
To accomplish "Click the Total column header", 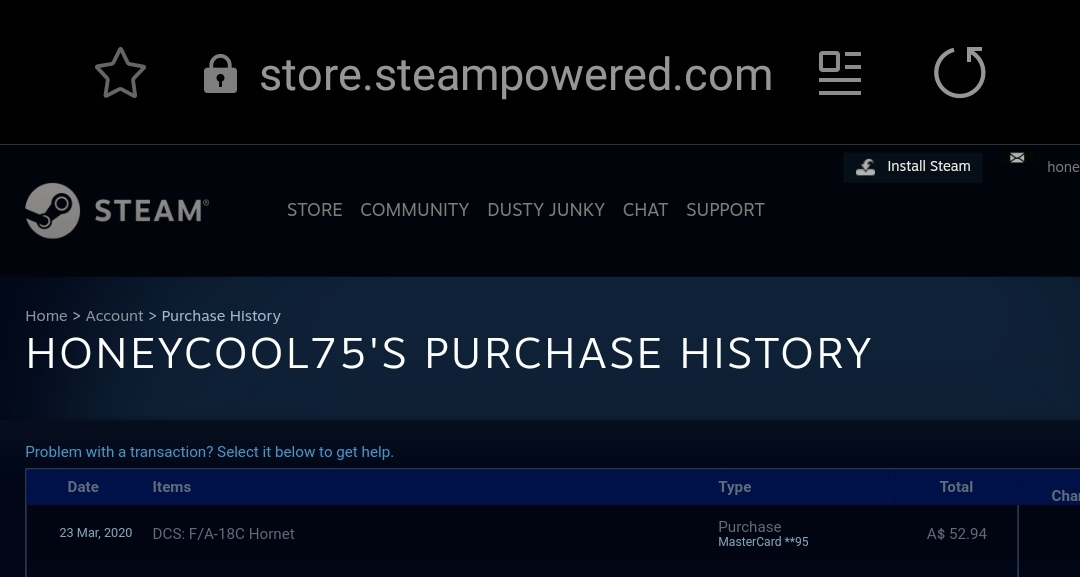I will coord(956,487).
